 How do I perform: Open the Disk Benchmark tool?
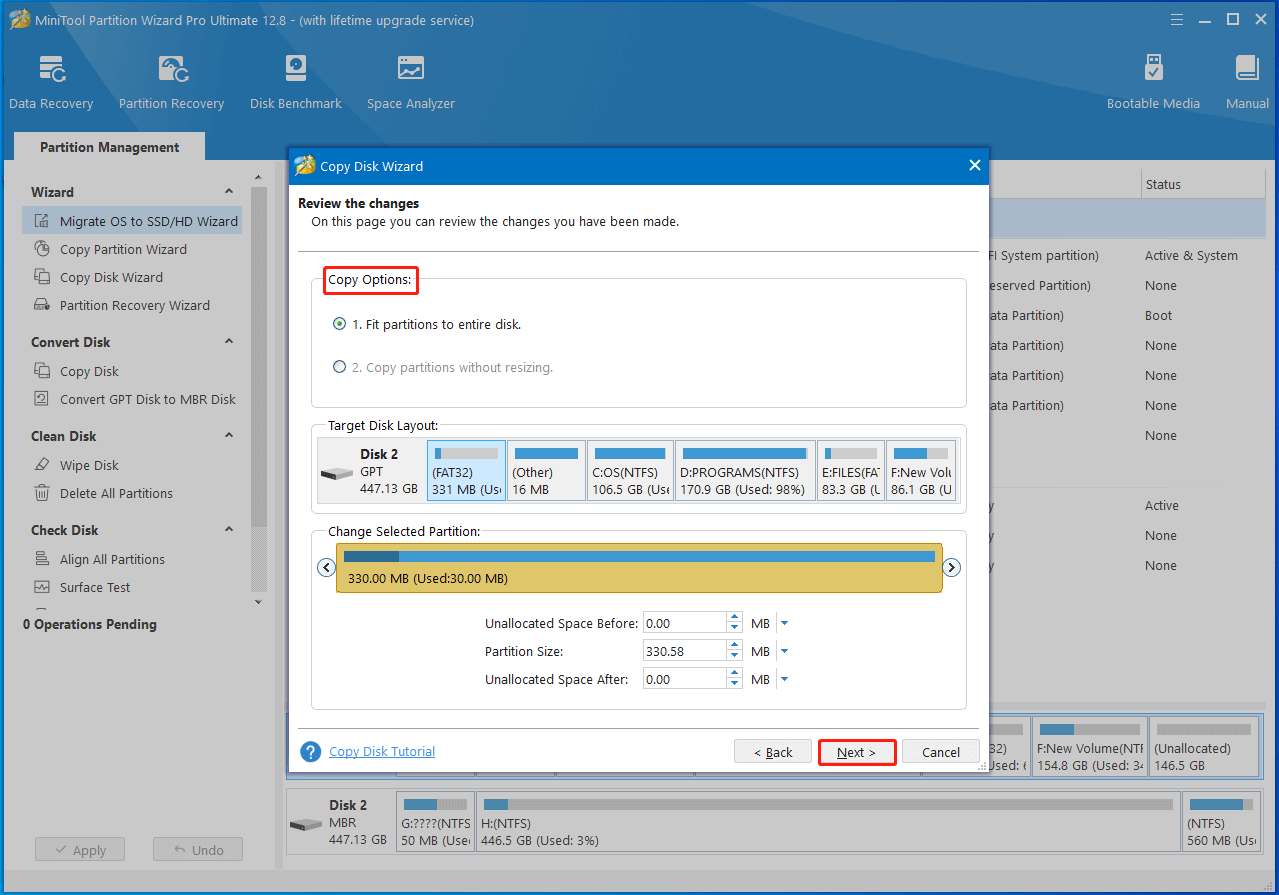[x=295, y=83]
